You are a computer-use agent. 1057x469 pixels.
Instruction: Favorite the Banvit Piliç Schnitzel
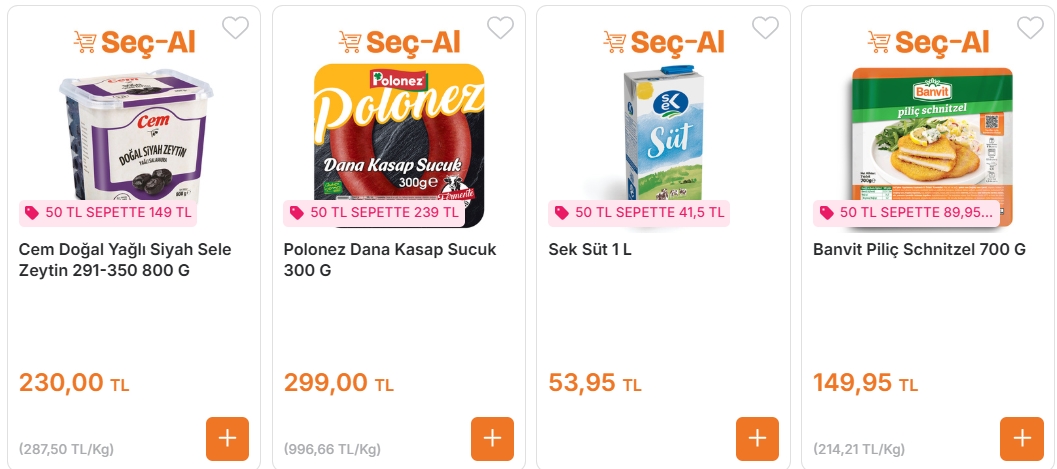click(1030, 28)
